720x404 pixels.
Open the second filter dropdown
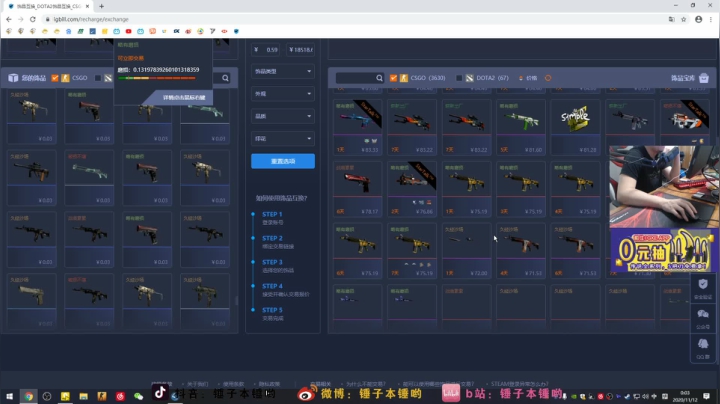pos(283,94)
